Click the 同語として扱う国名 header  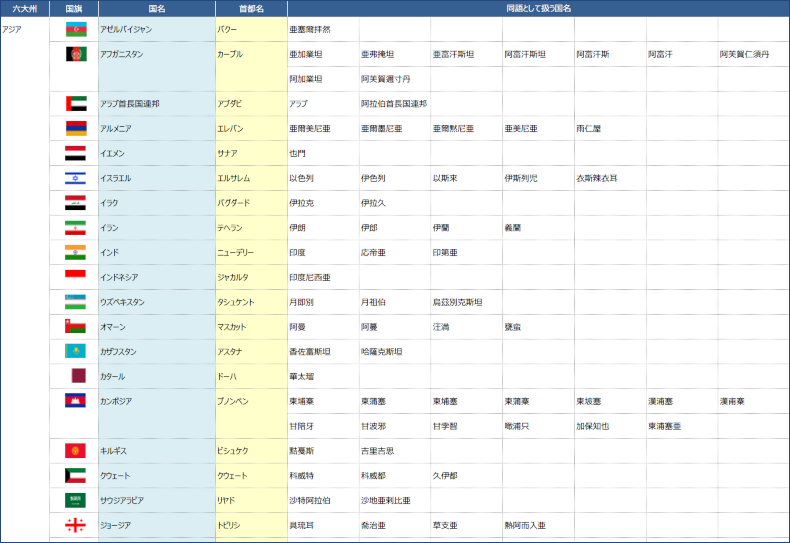pos(538,8)
